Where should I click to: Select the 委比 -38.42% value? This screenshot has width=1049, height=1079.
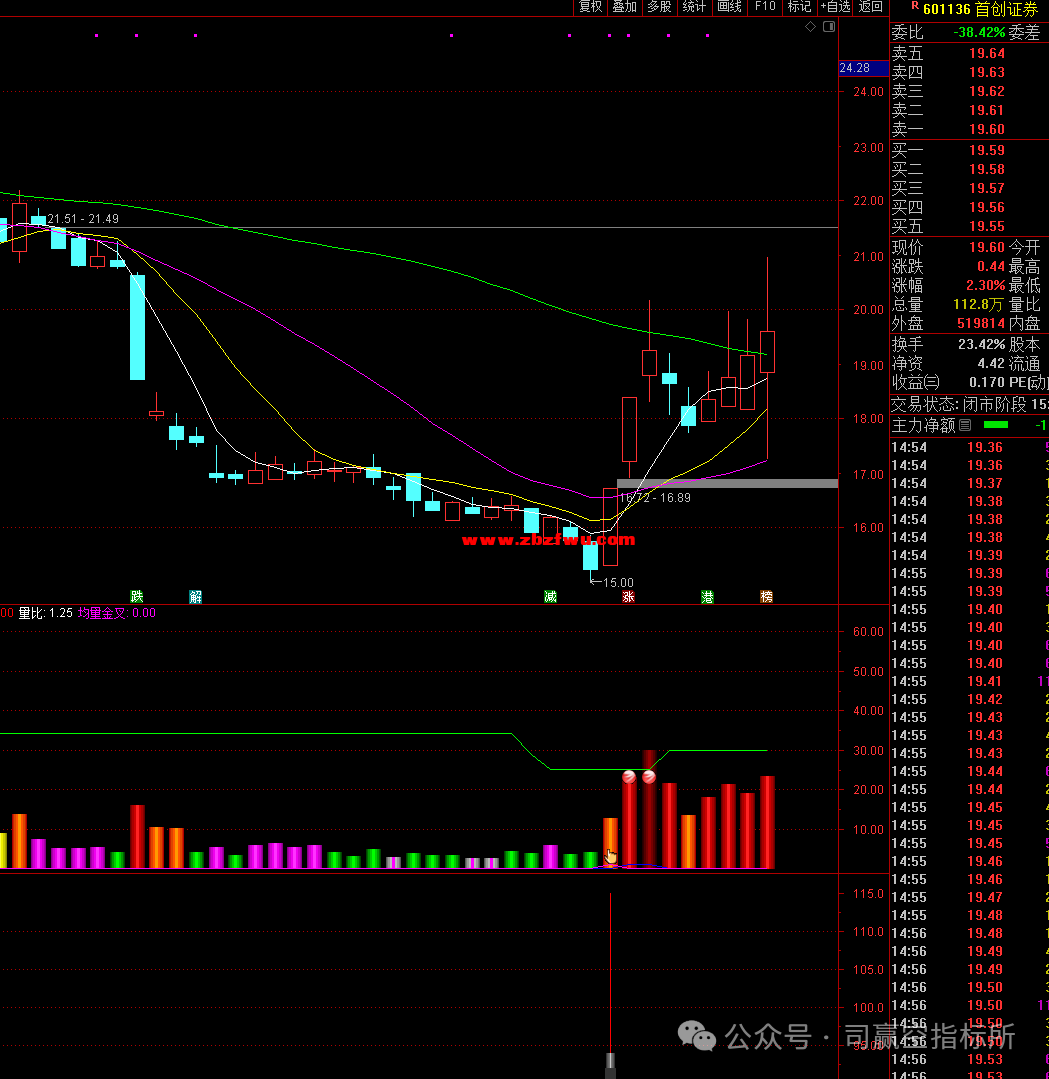[979, 32]
